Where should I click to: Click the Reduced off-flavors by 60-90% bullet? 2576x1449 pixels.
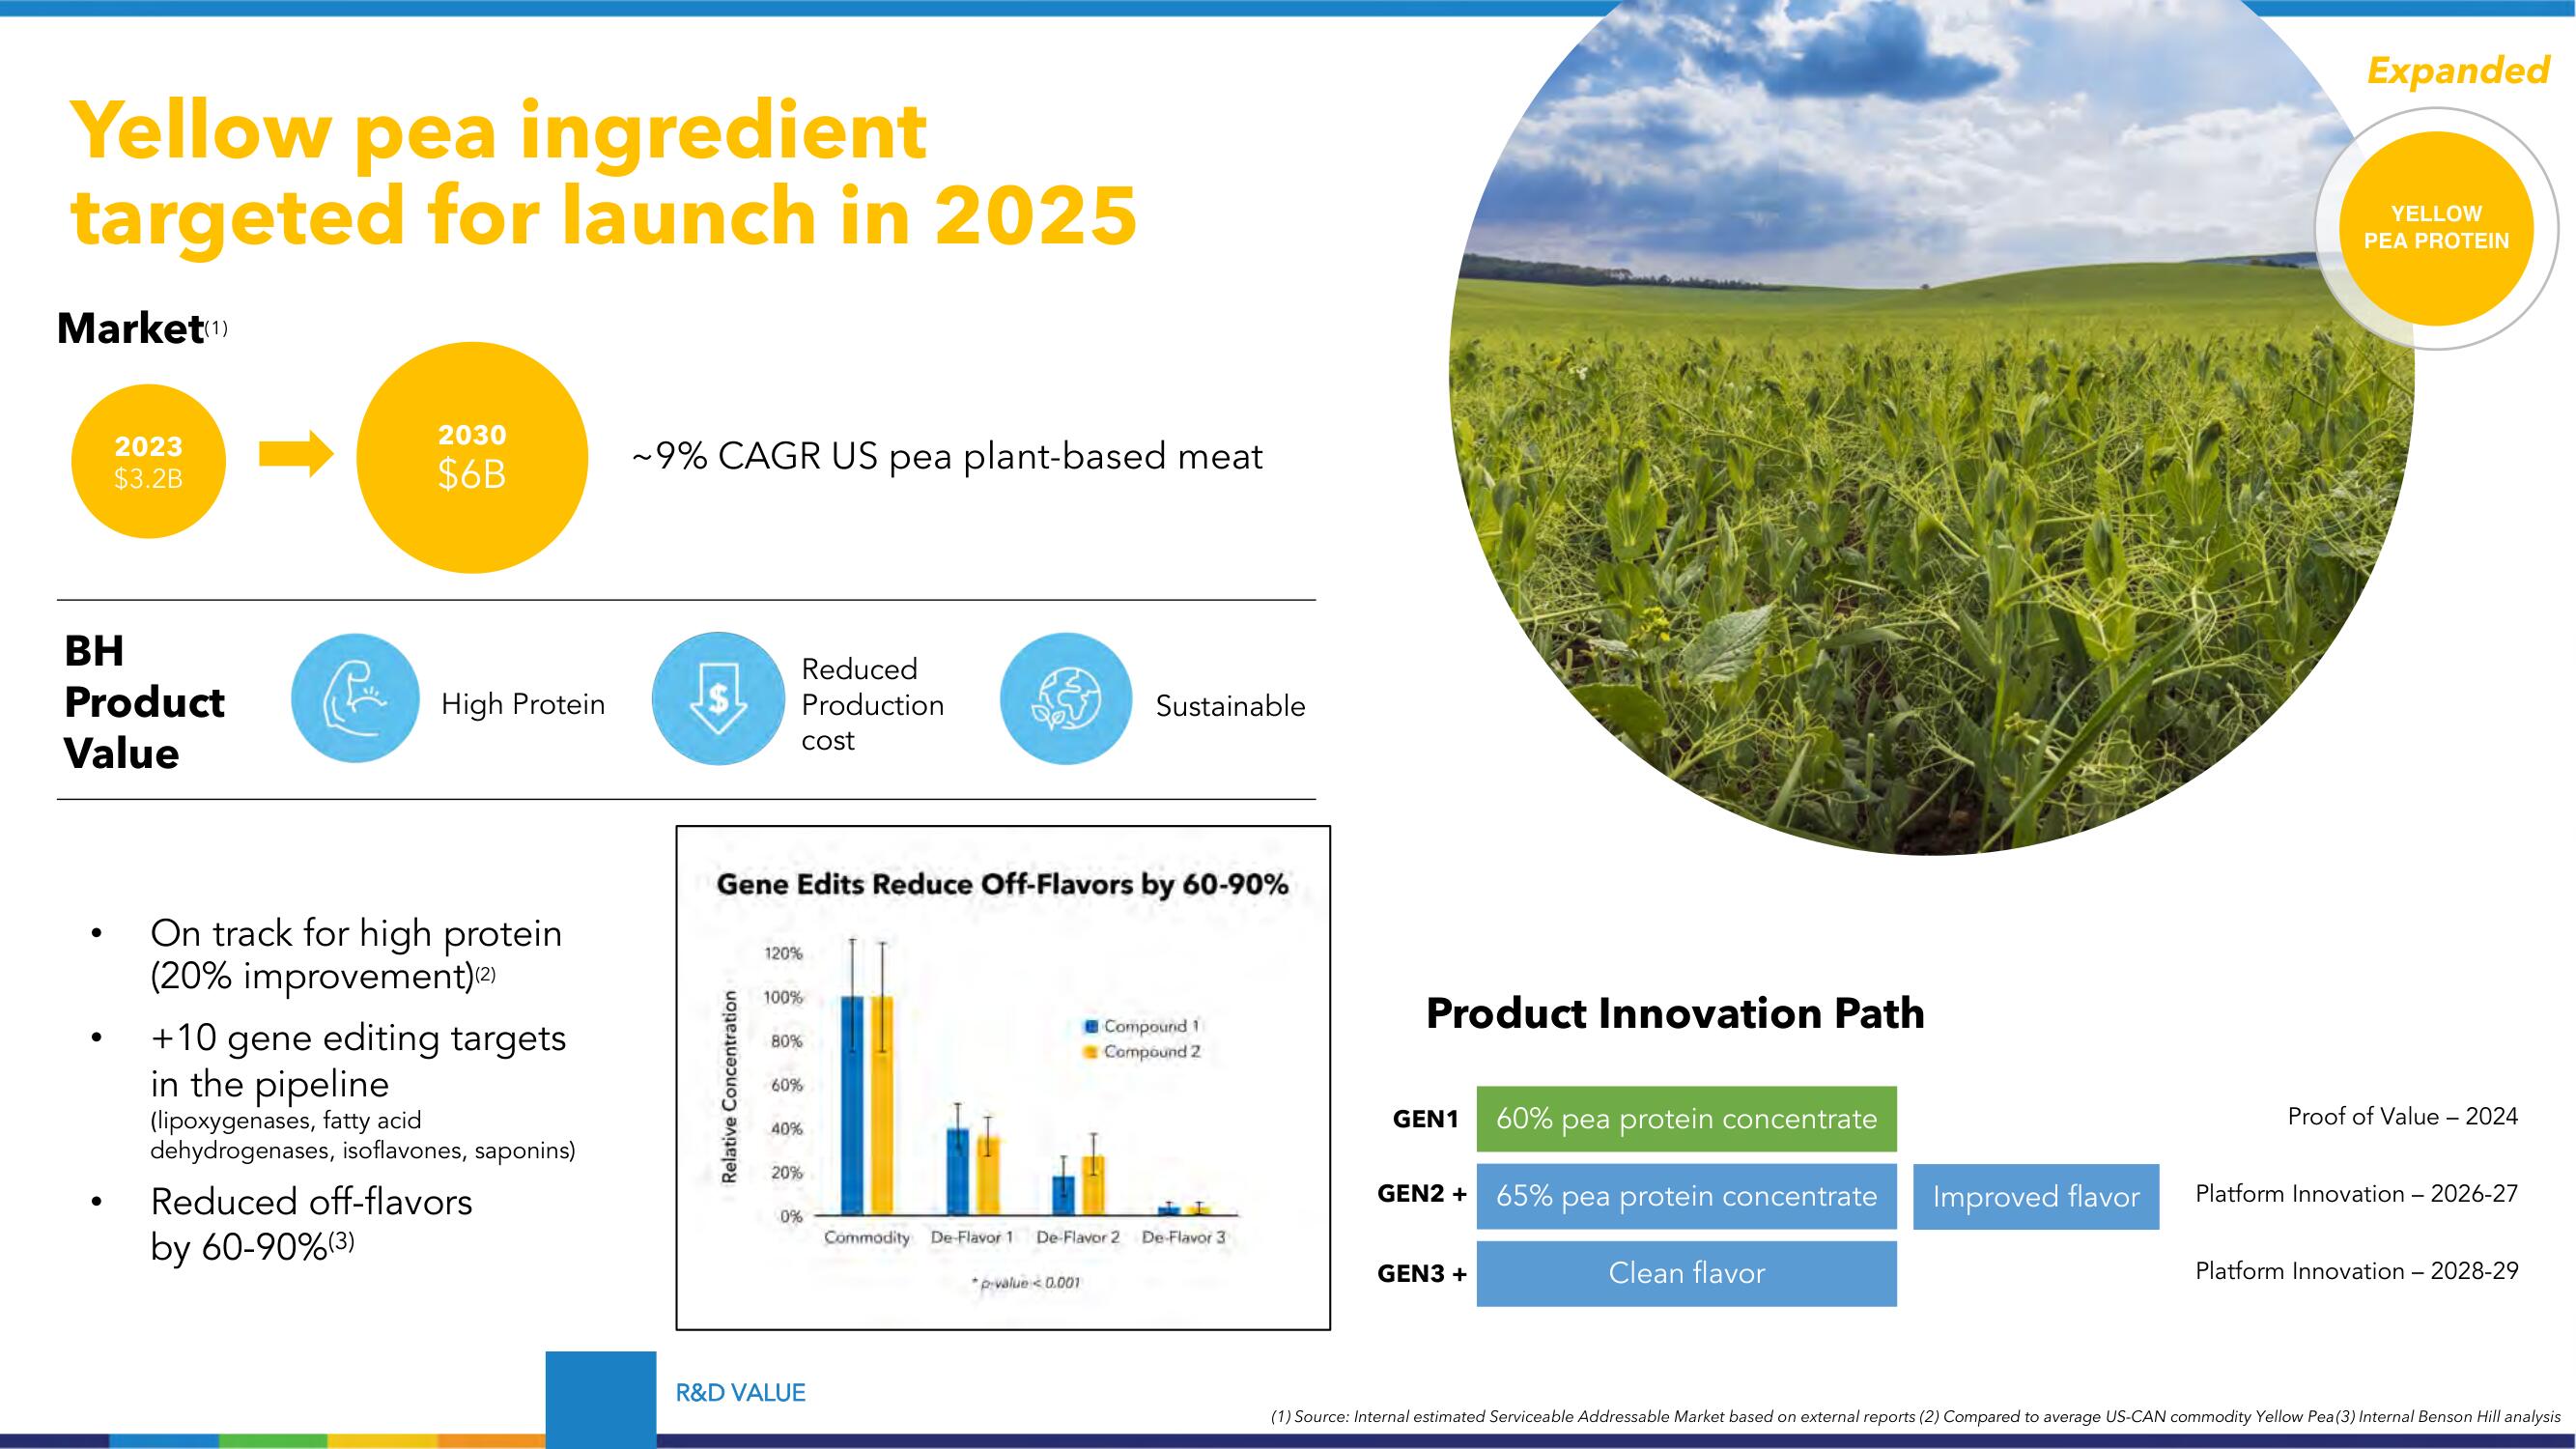311,1224
